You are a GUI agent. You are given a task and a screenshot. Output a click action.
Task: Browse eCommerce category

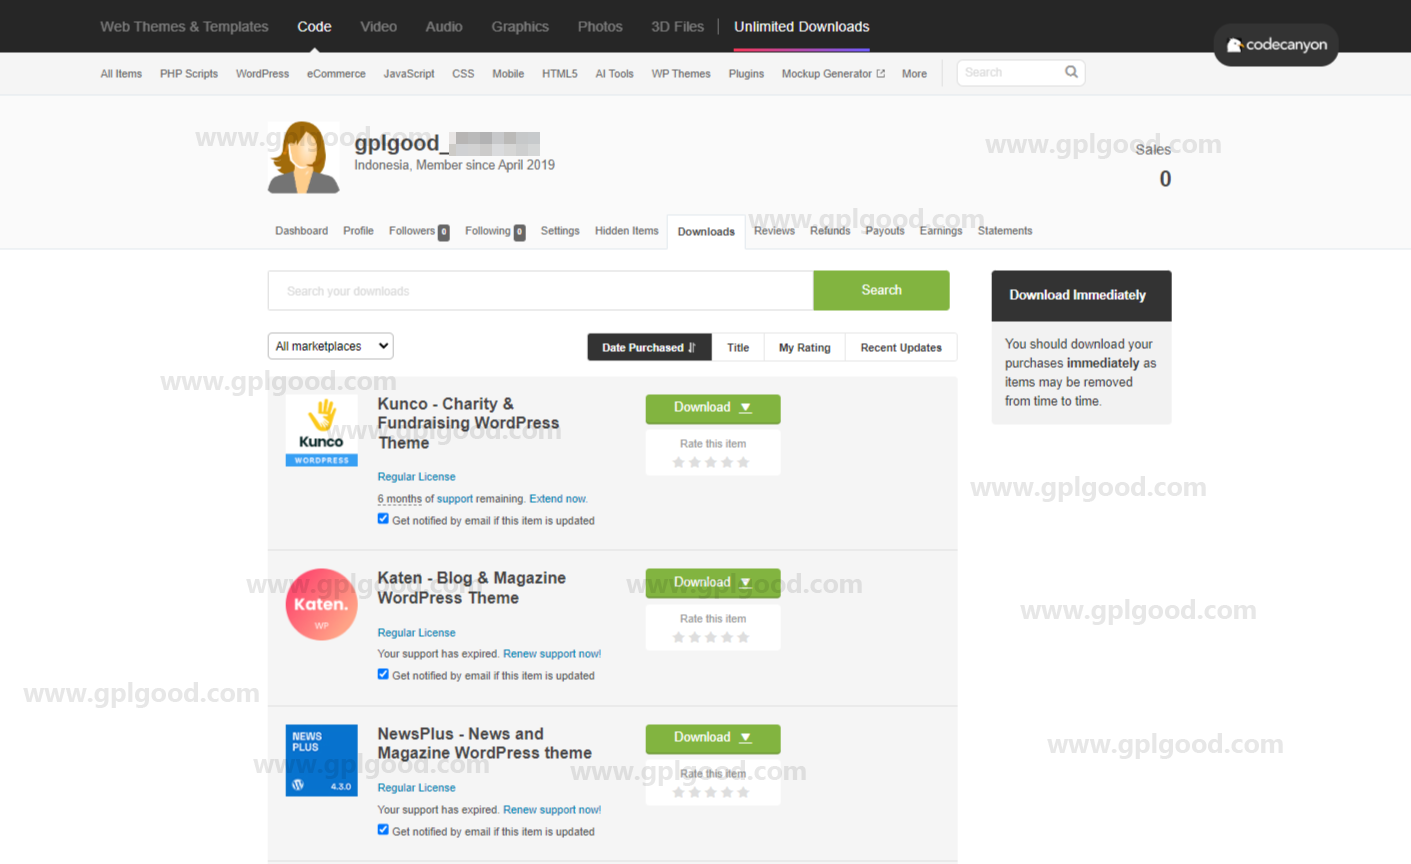(336, 74)
